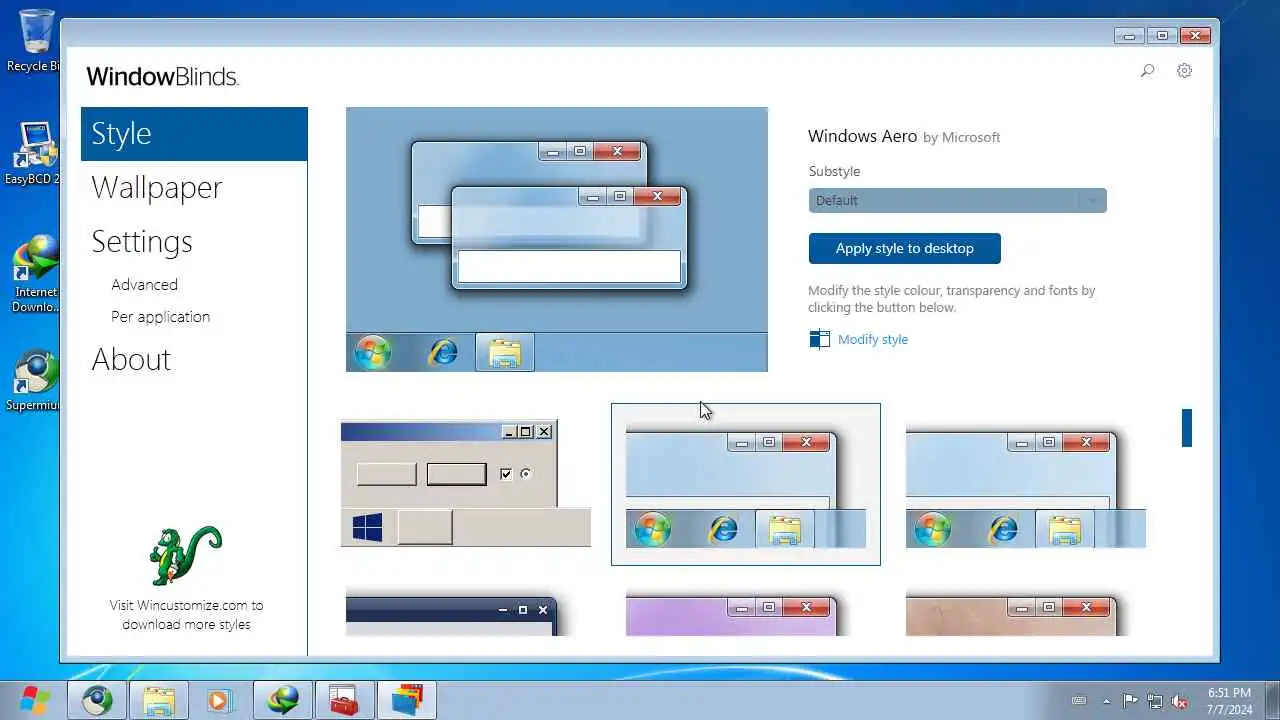Open File Explorer from the taskbar

[159, 701]
